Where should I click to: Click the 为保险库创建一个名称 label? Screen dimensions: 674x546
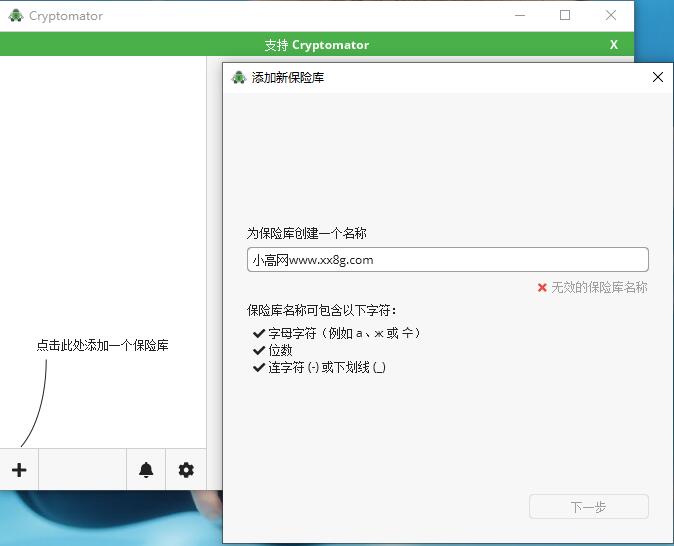306,233
